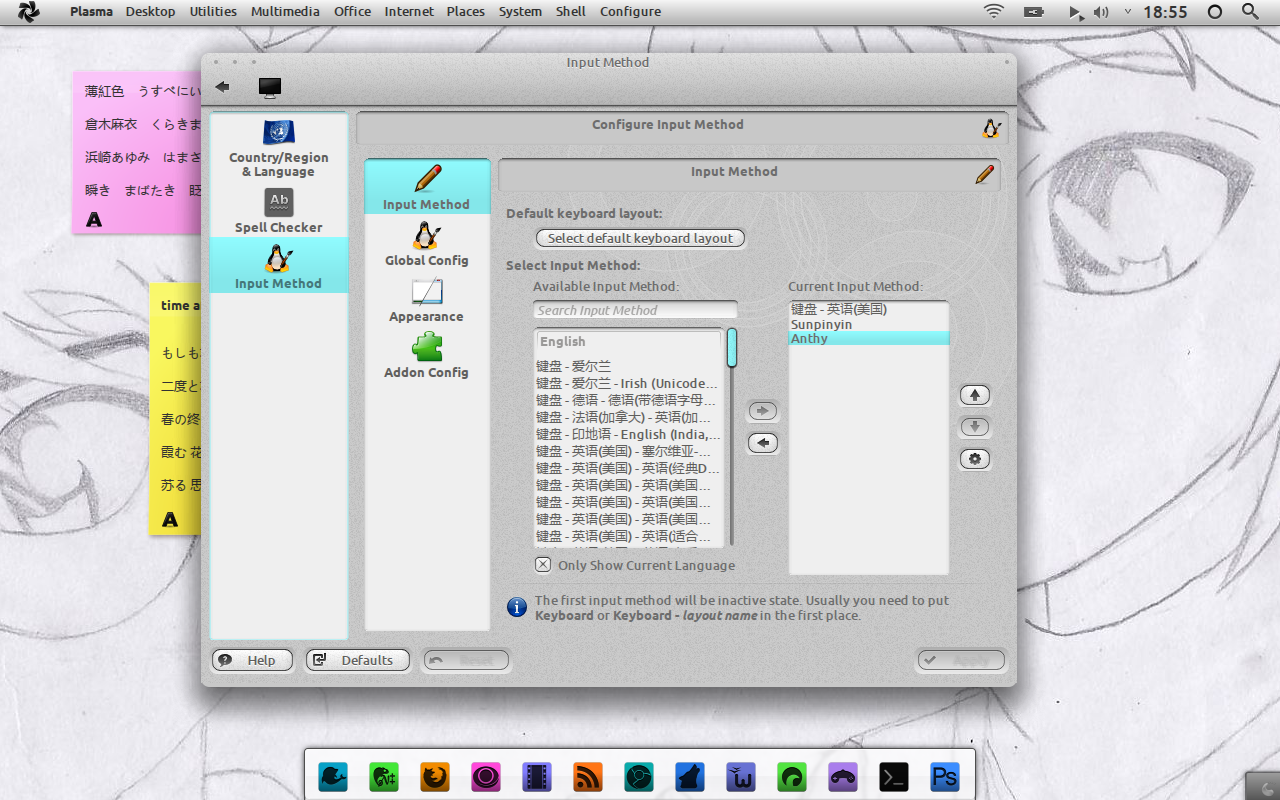Collapse the English group header in list
1280x800 pixels.
[x=628, y=342]
